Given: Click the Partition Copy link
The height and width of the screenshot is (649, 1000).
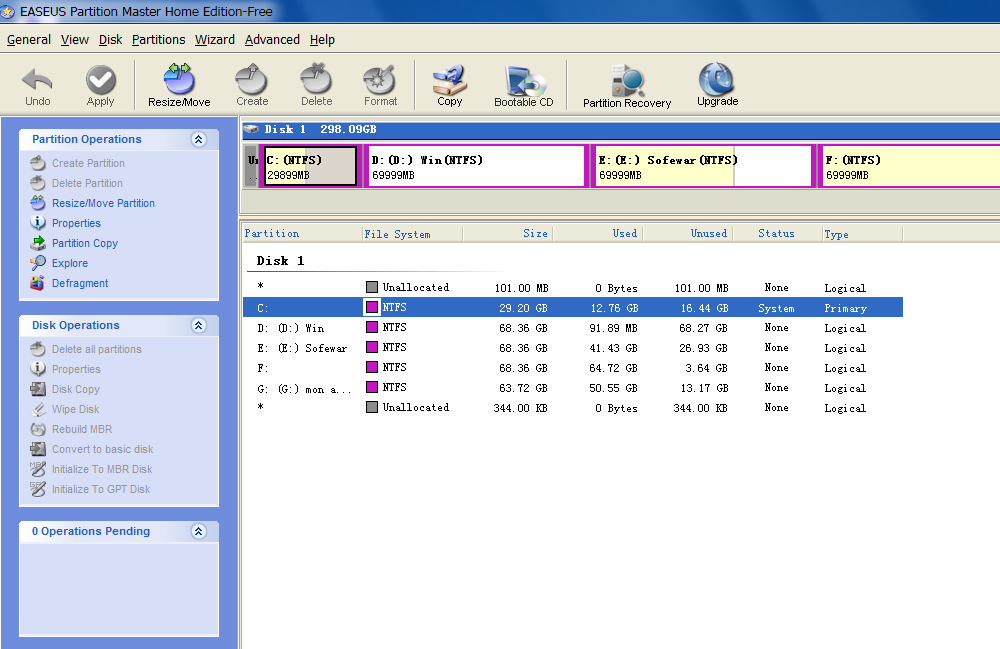Looking at the screenshot, I should coord(85,243).
